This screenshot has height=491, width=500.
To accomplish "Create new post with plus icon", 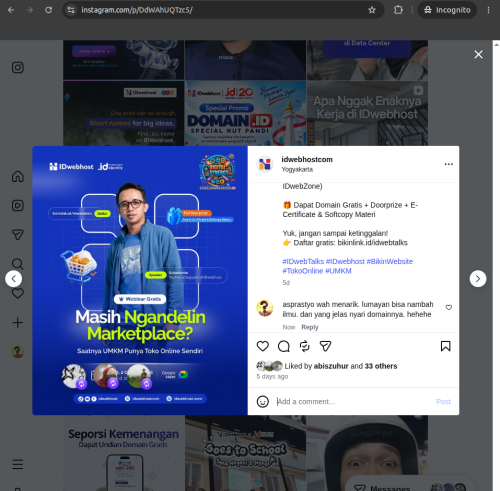I will (18, 323).
